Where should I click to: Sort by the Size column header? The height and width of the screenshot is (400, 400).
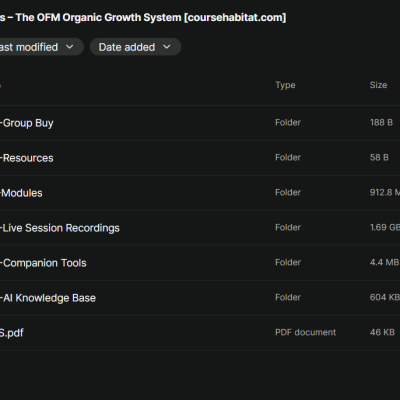click(378, 85)
